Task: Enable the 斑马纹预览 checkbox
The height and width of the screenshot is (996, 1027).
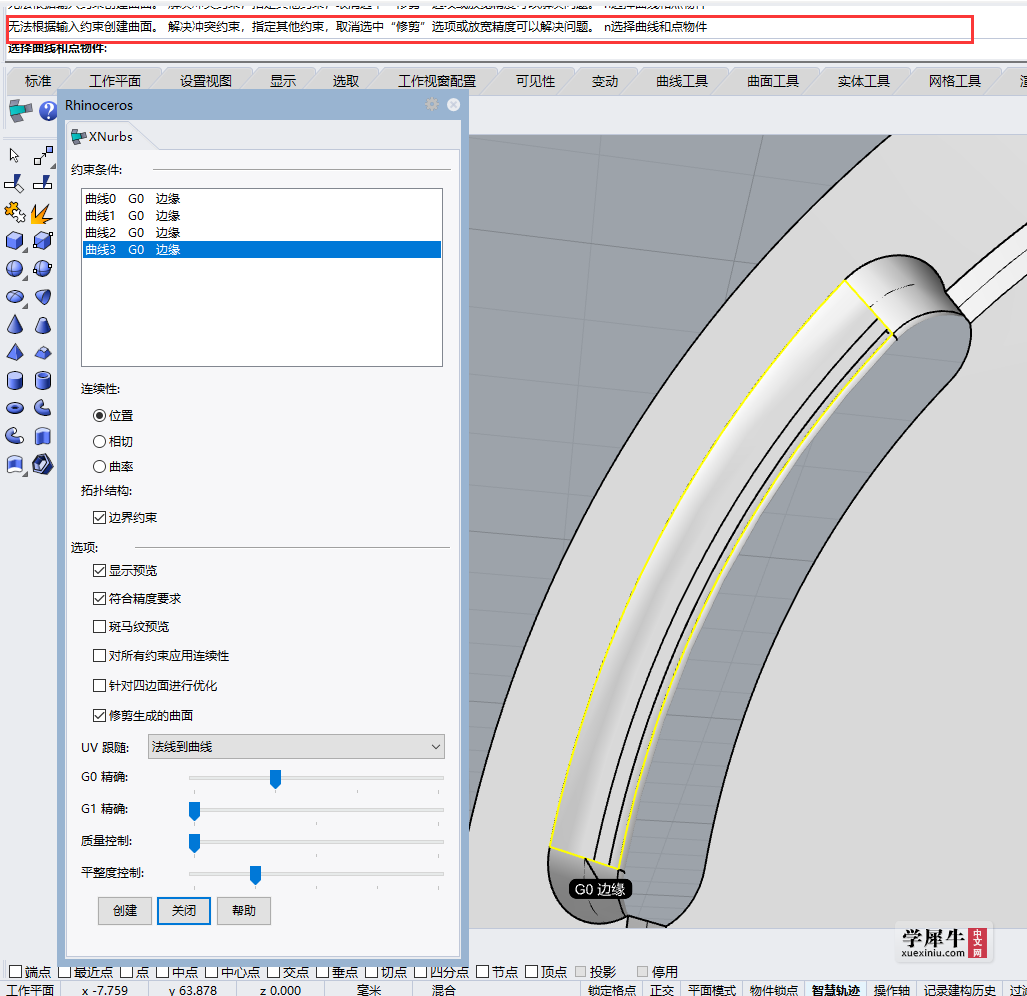Action: coord(100,627)
